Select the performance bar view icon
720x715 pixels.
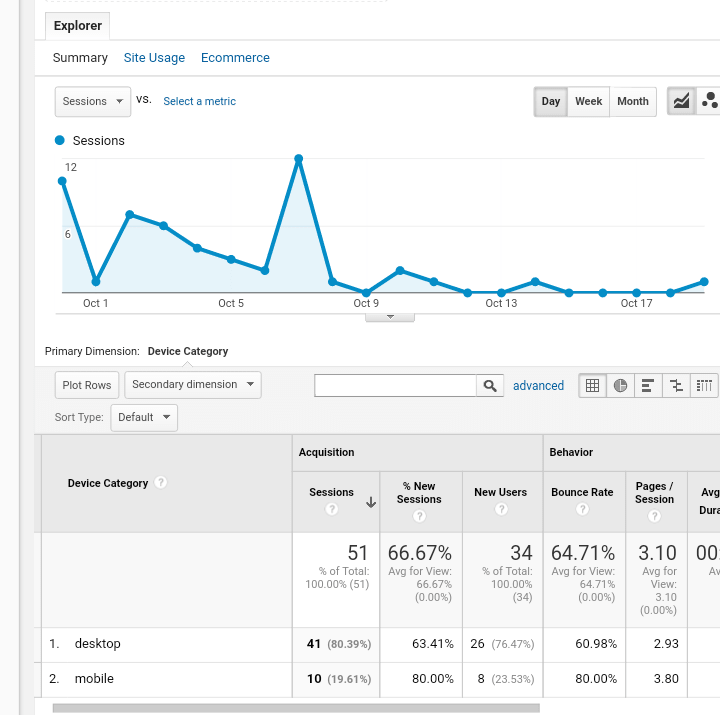[648, 385]
